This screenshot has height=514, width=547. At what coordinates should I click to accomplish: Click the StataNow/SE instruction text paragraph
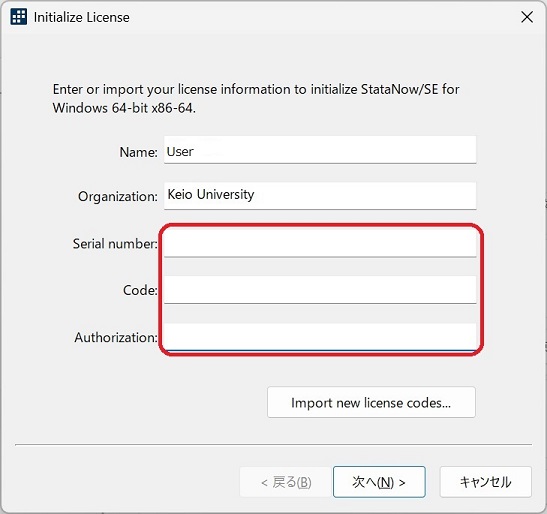click(256, 98)
